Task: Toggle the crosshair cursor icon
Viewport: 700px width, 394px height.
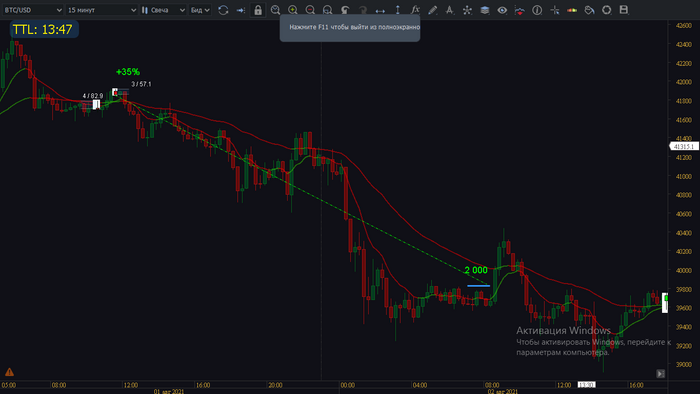Action: (554, 10)
